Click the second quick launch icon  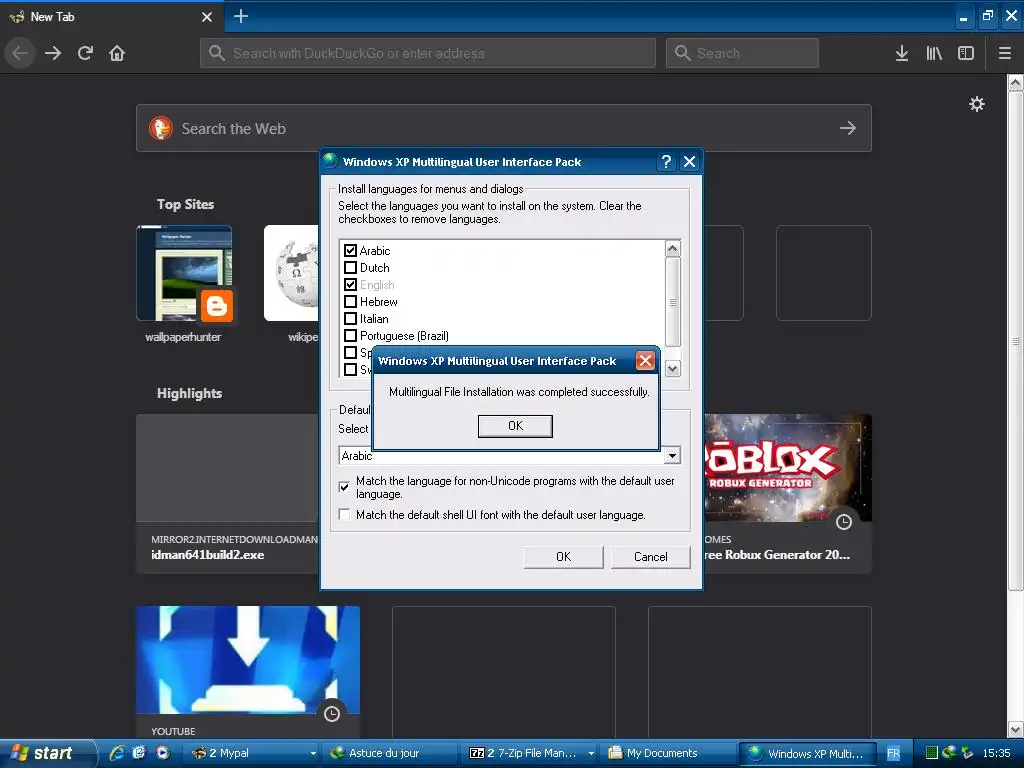139,752
